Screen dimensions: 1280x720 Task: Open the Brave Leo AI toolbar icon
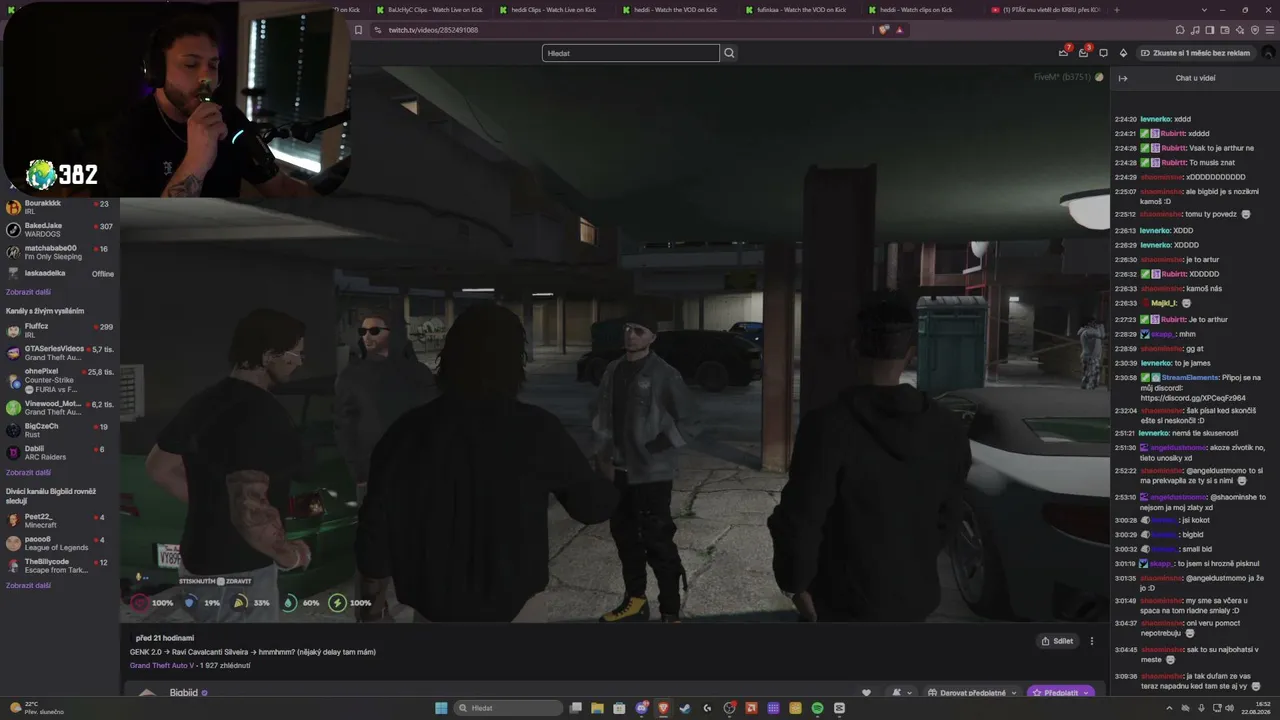1240,30
